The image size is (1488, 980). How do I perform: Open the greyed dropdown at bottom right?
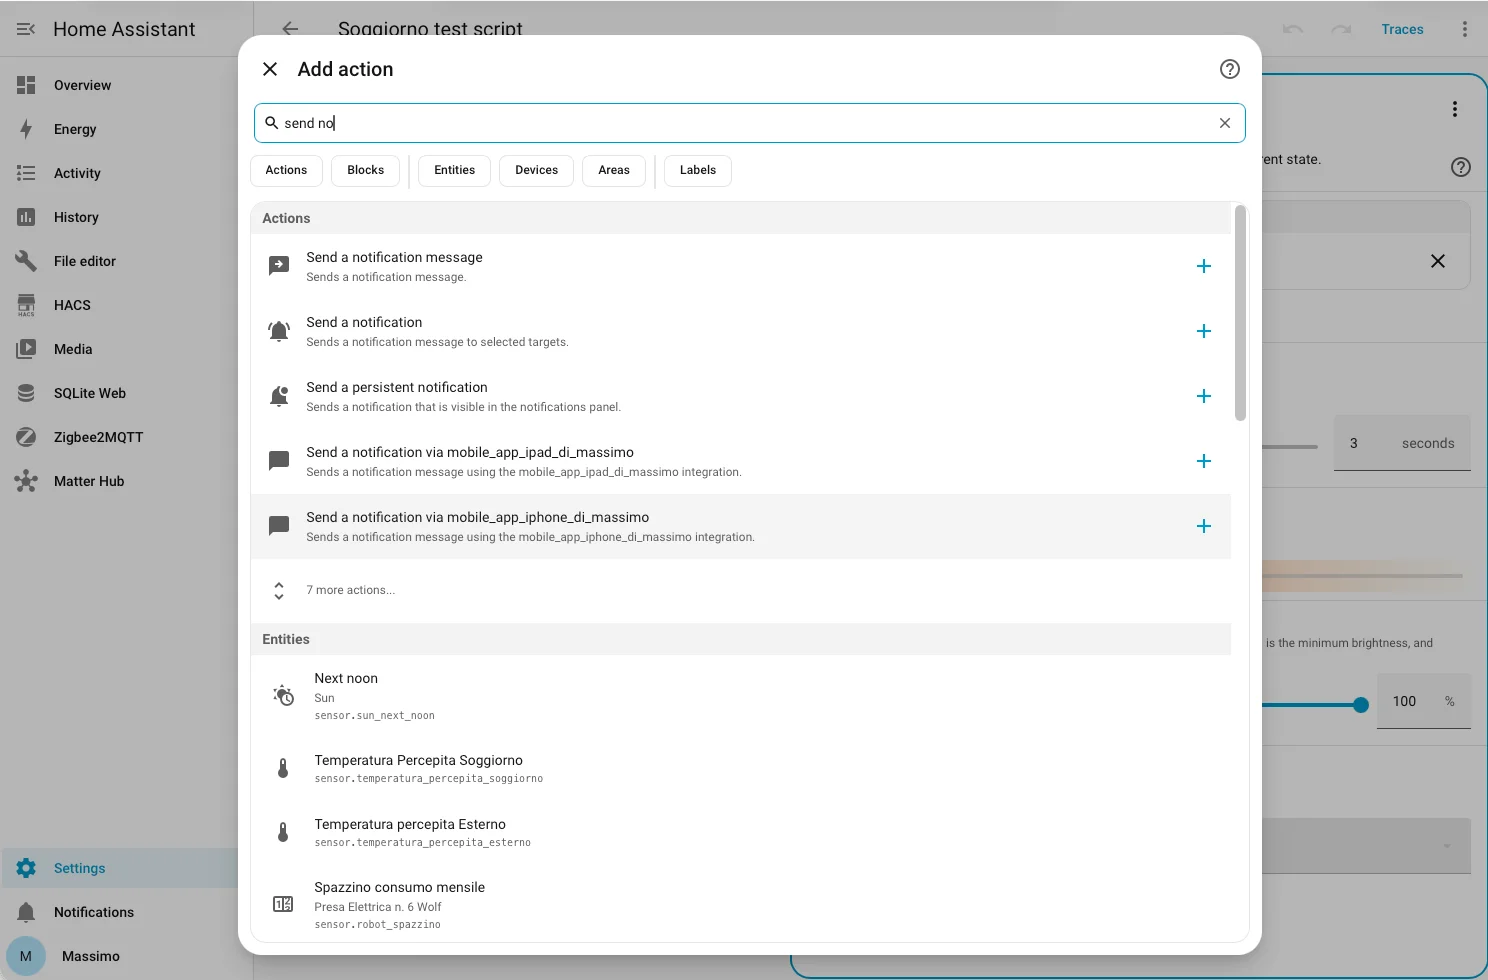1366,846
